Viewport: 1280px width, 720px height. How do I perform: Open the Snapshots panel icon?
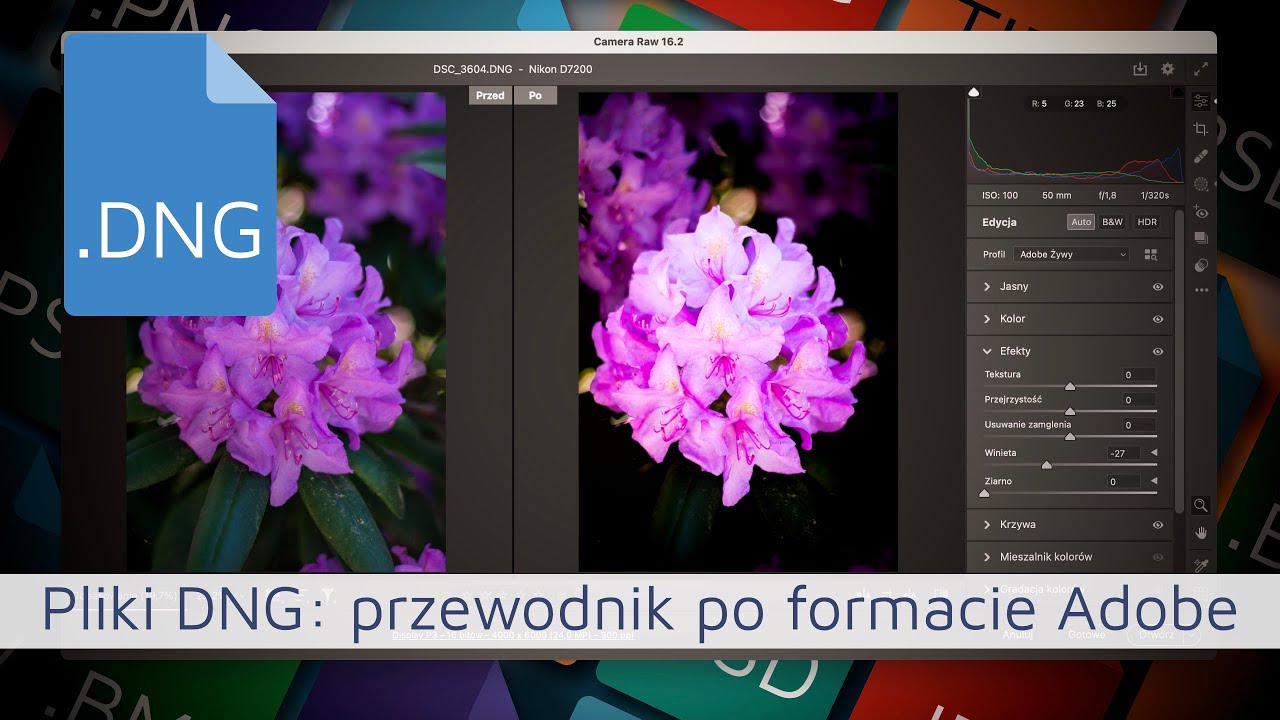pos(1201,238)
